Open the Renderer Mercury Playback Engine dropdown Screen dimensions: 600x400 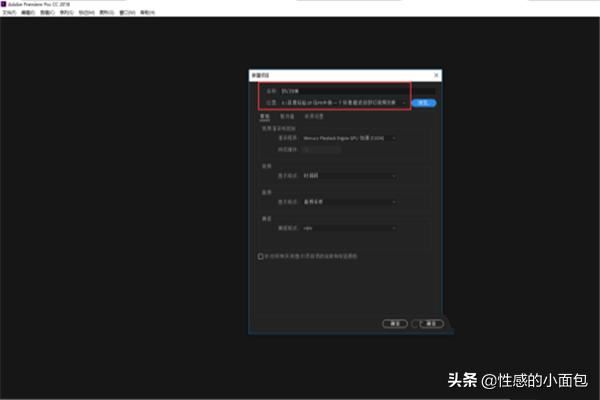349,138
